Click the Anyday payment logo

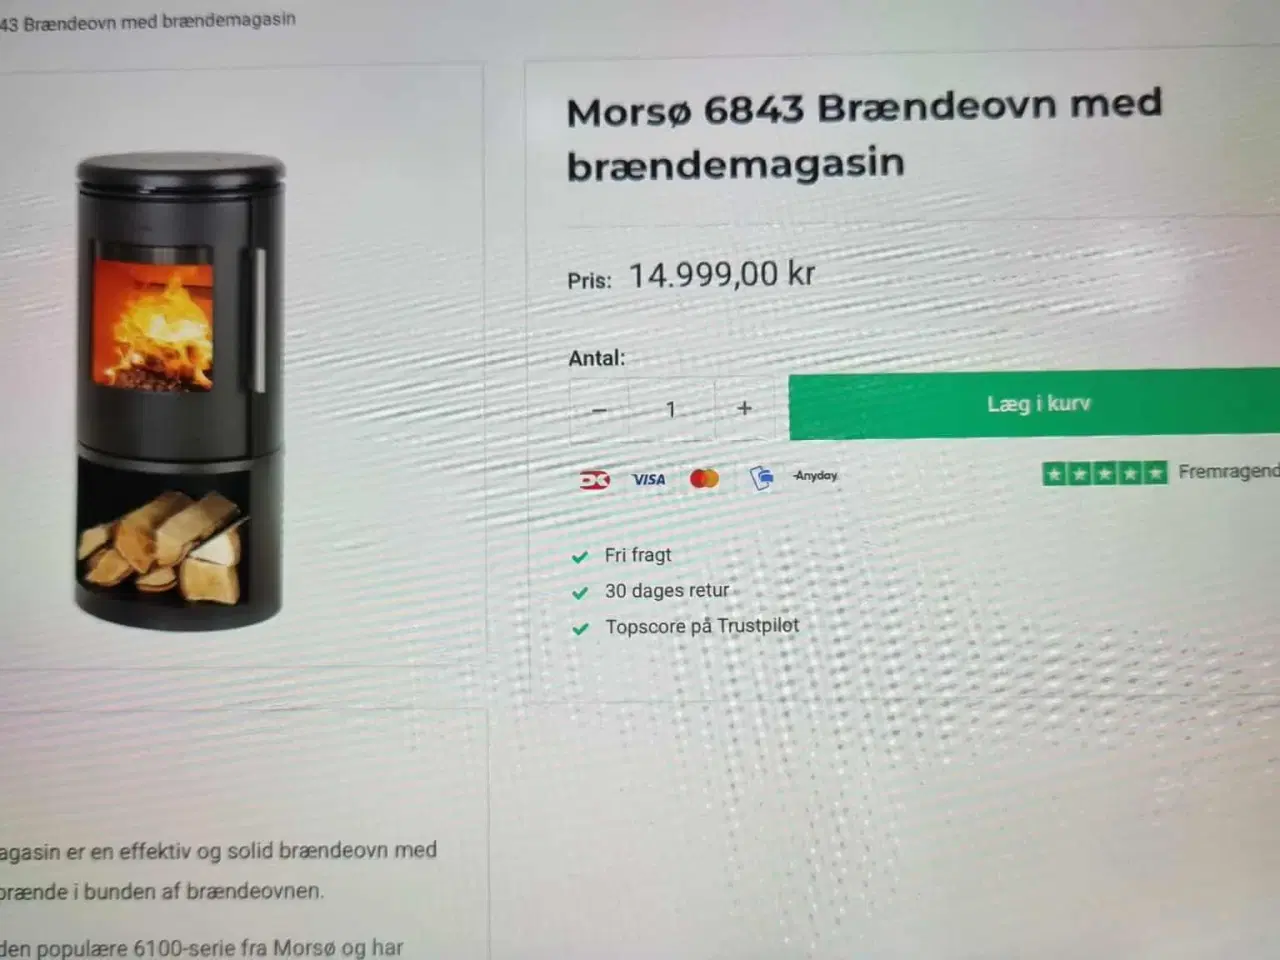click(815, 476)
